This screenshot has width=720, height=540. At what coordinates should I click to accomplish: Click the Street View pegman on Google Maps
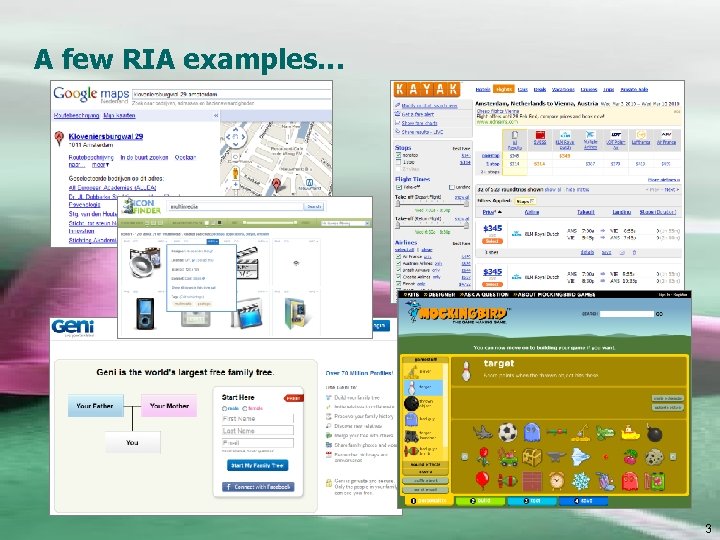pos(236,173)
